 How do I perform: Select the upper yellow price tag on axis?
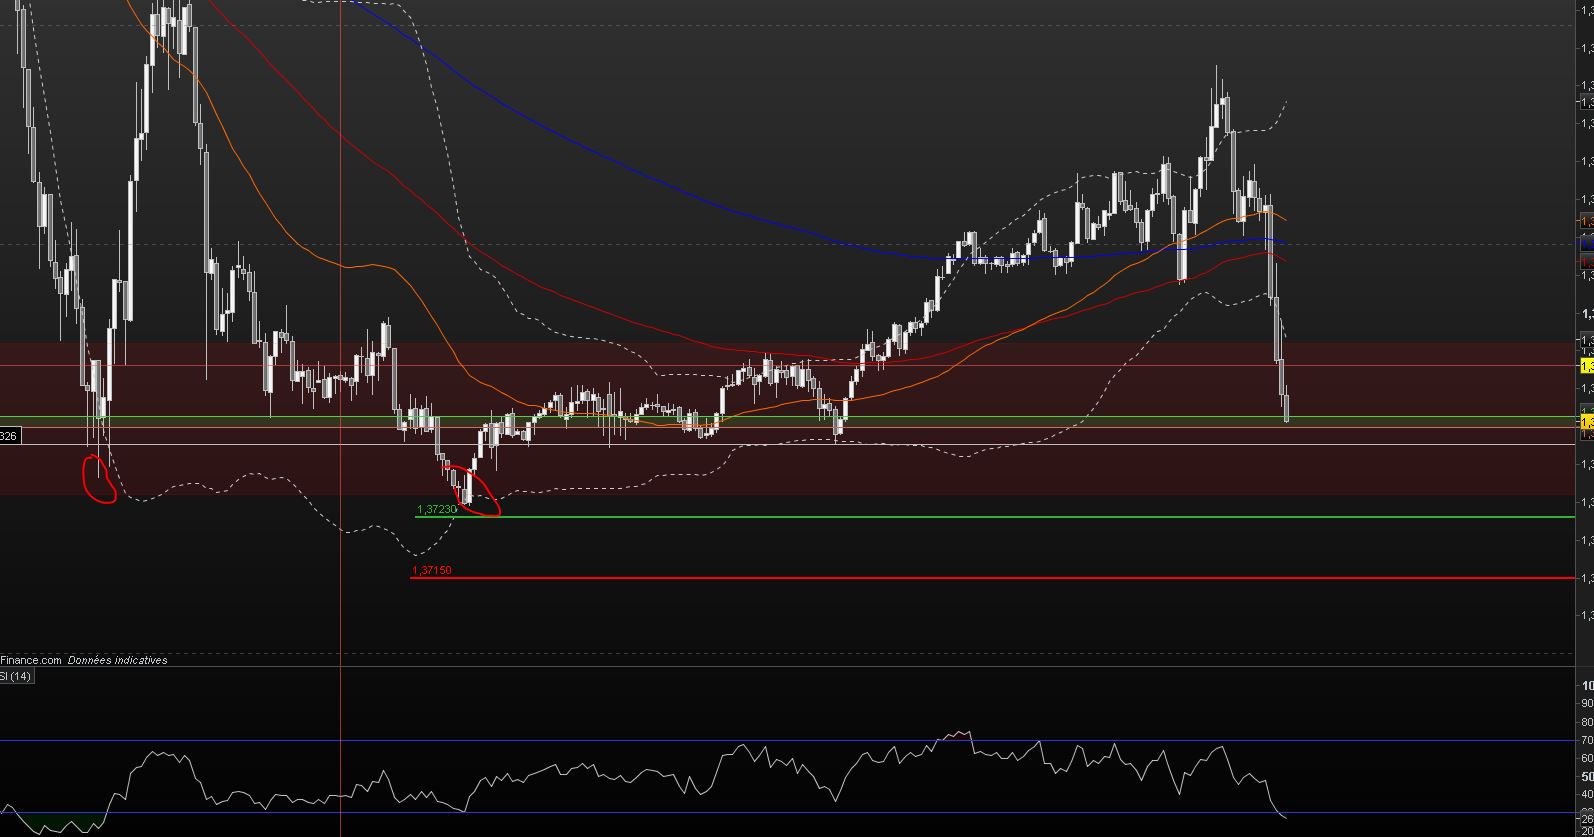click(x=1586, y=367)
